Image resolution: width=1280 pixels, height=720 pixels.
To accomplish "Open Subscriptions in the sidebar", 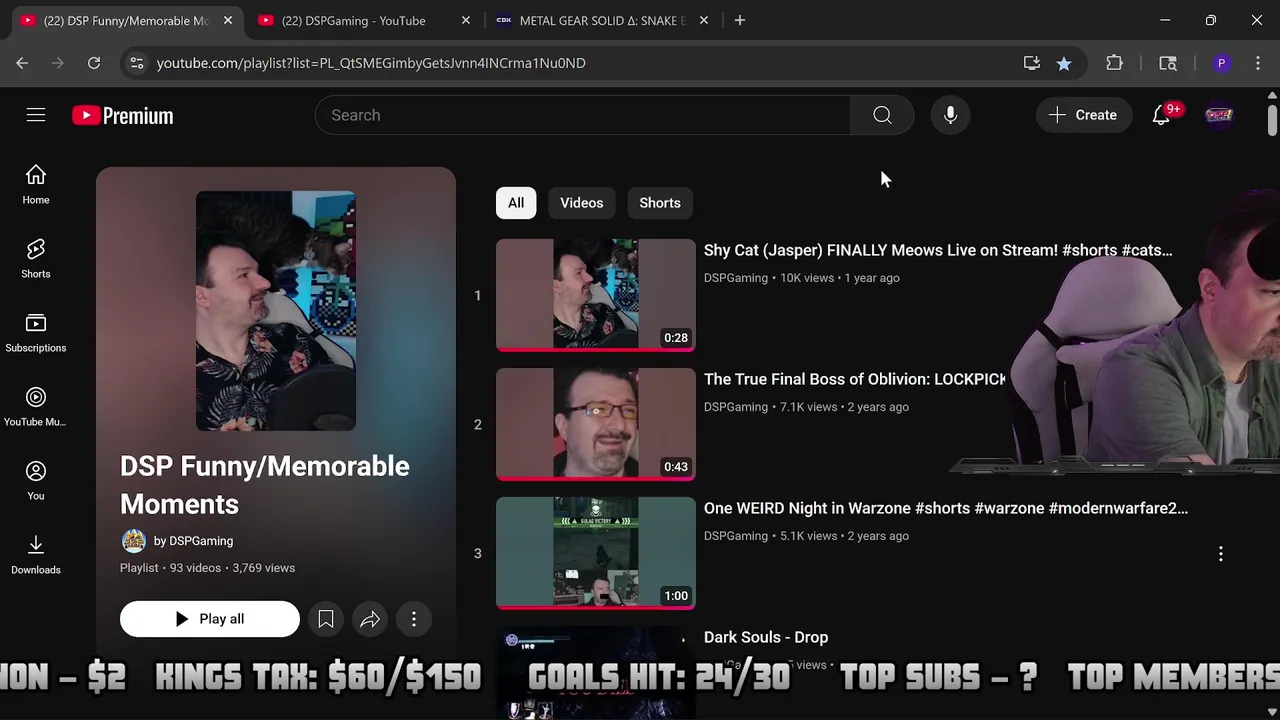I will coord(36,333).
